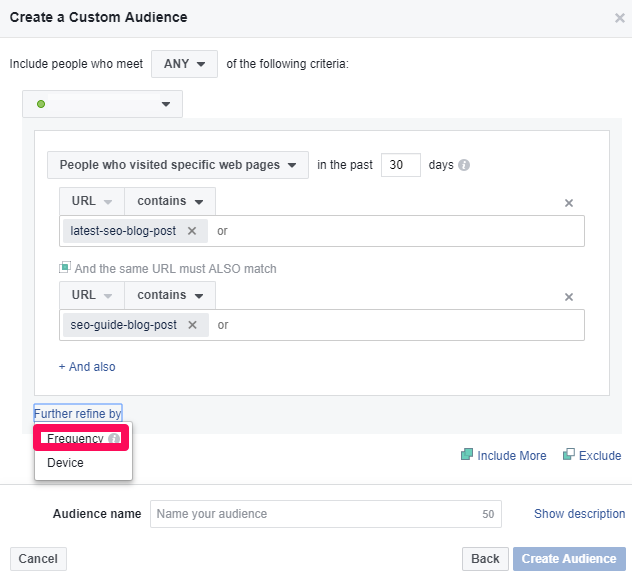
Task: Click the Include More icon
Action: (x=466, y=455)
